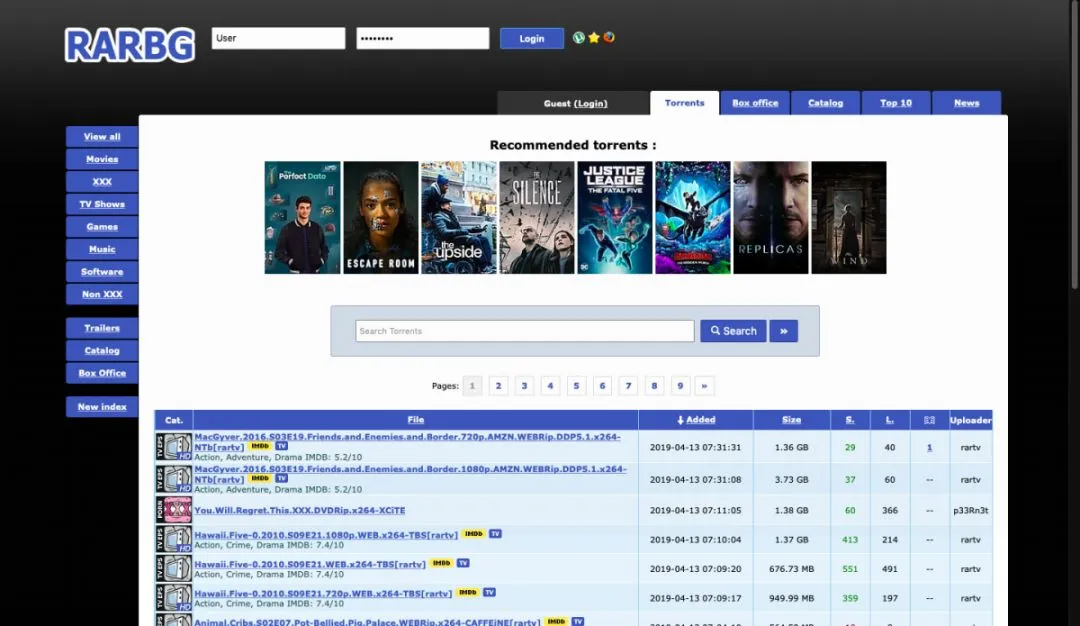This screenshot has height=626, width=1080.
Task: Open Hawaii.Five-0 S09E21 1080p torrent link
Action: (326, 534)
